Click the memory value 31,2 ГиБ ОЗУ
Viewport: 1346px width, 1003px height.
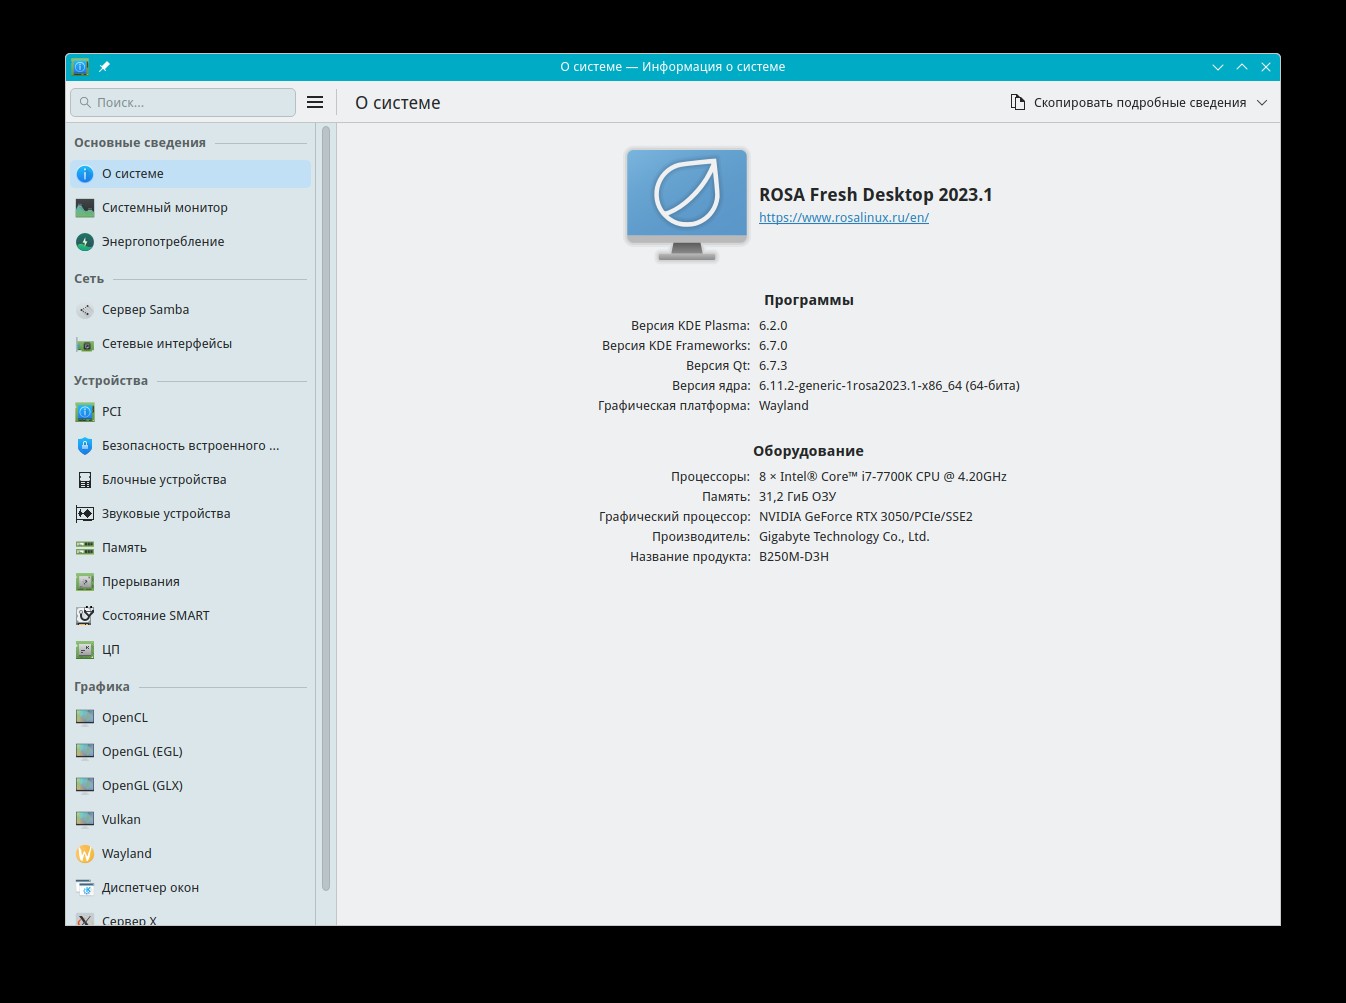click(x=797, y=497)
